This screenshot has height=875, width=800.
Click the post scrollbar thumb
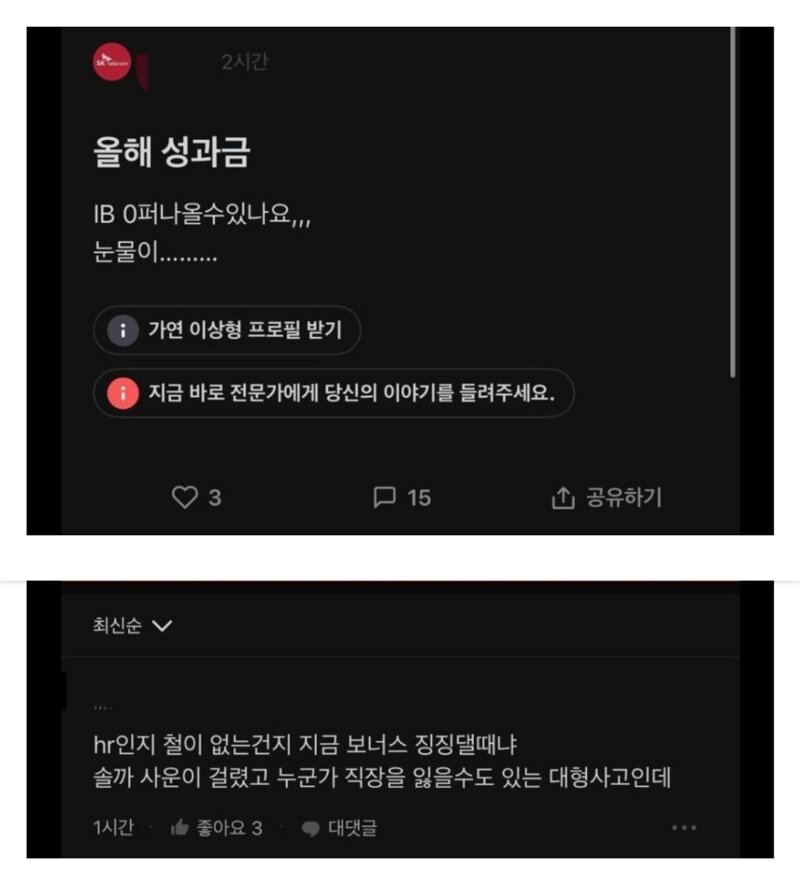pyautogui.click(x=732, y=202)
